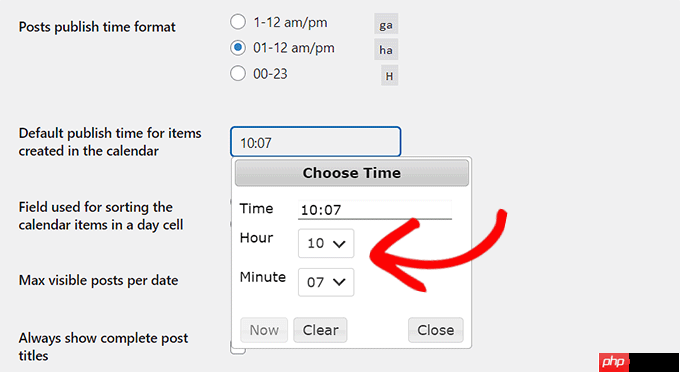The height and width of the screenshot is (372, 680).
Task: Open the Hour dropdown showing 10
Action: click(326, 243)
